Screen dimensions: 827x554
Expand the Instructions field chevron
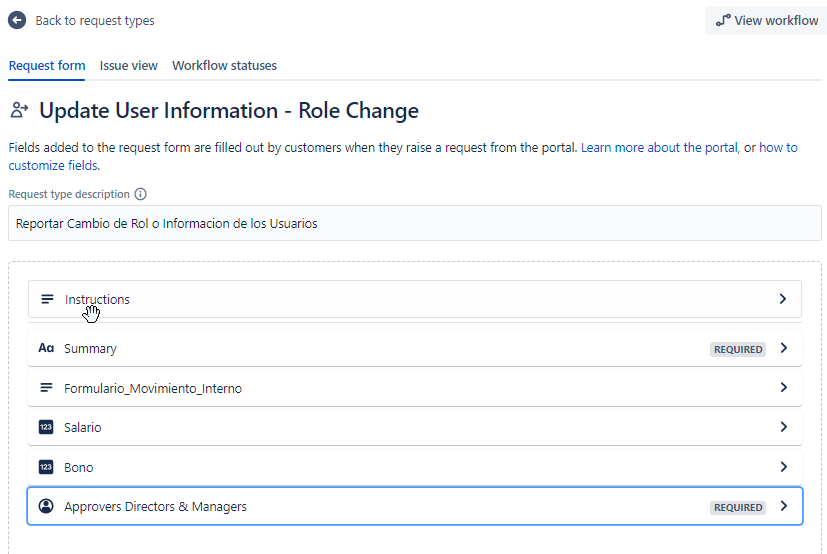pyautogui.click(x=783, y=299)
